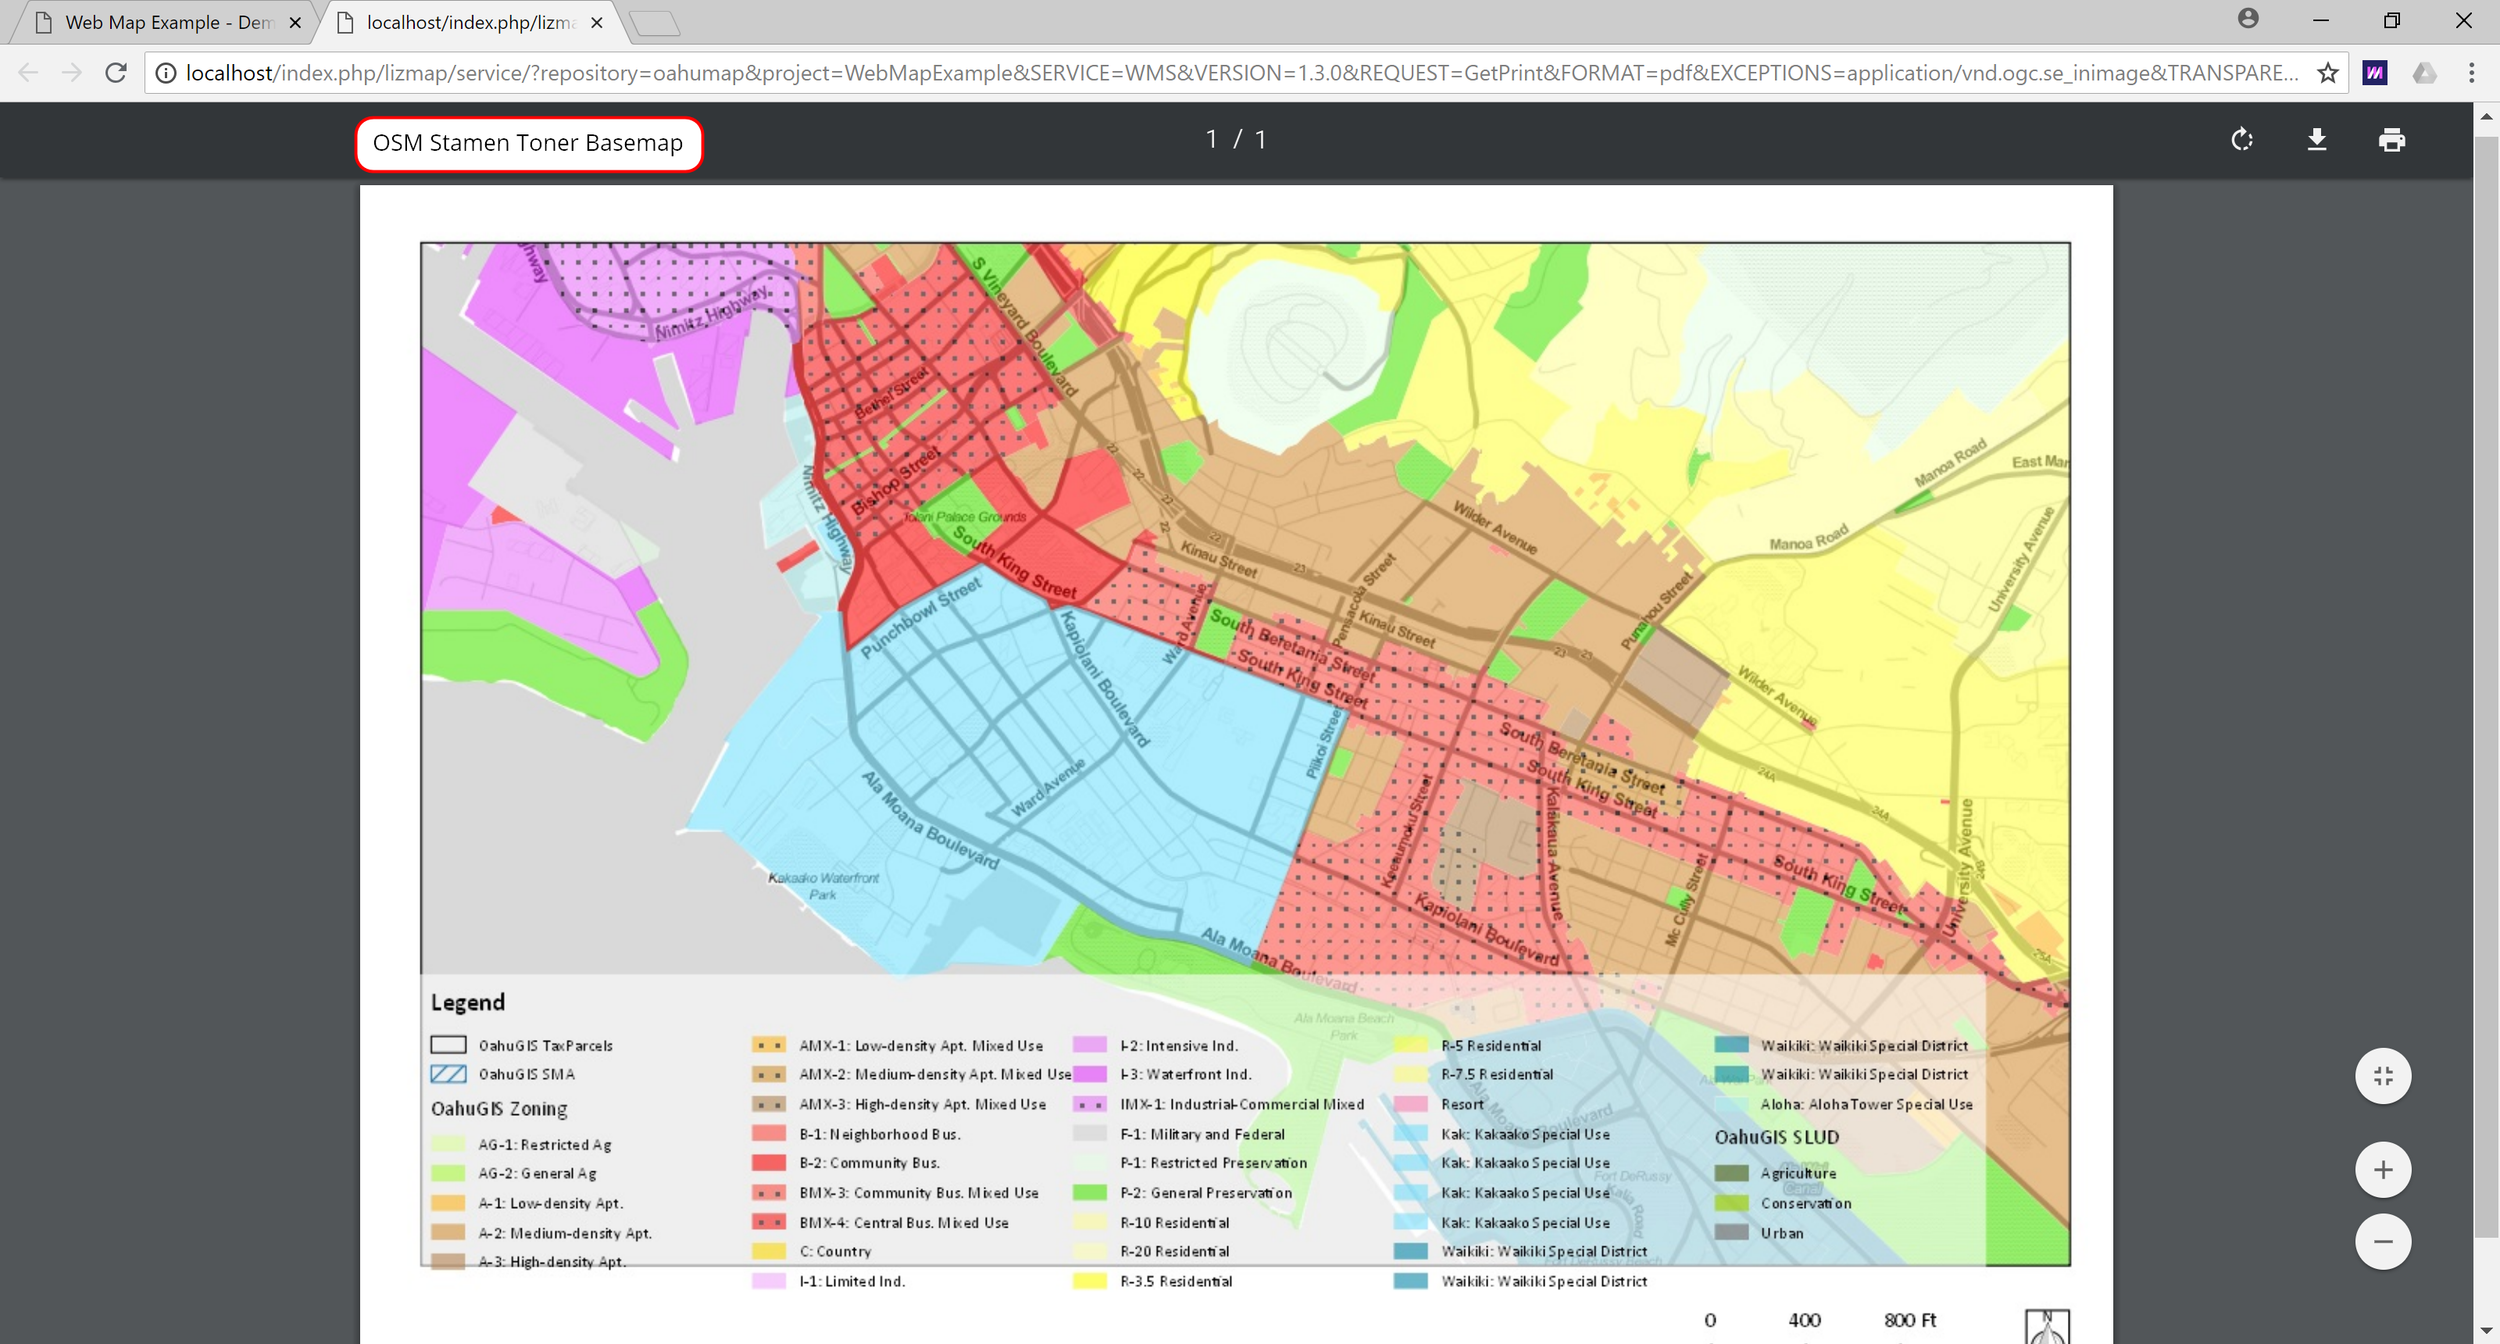The height and width of the screenshot is (1344, 2500).
Task: Click the Google Drive extension icon
Action: [x=2424, y=73]
